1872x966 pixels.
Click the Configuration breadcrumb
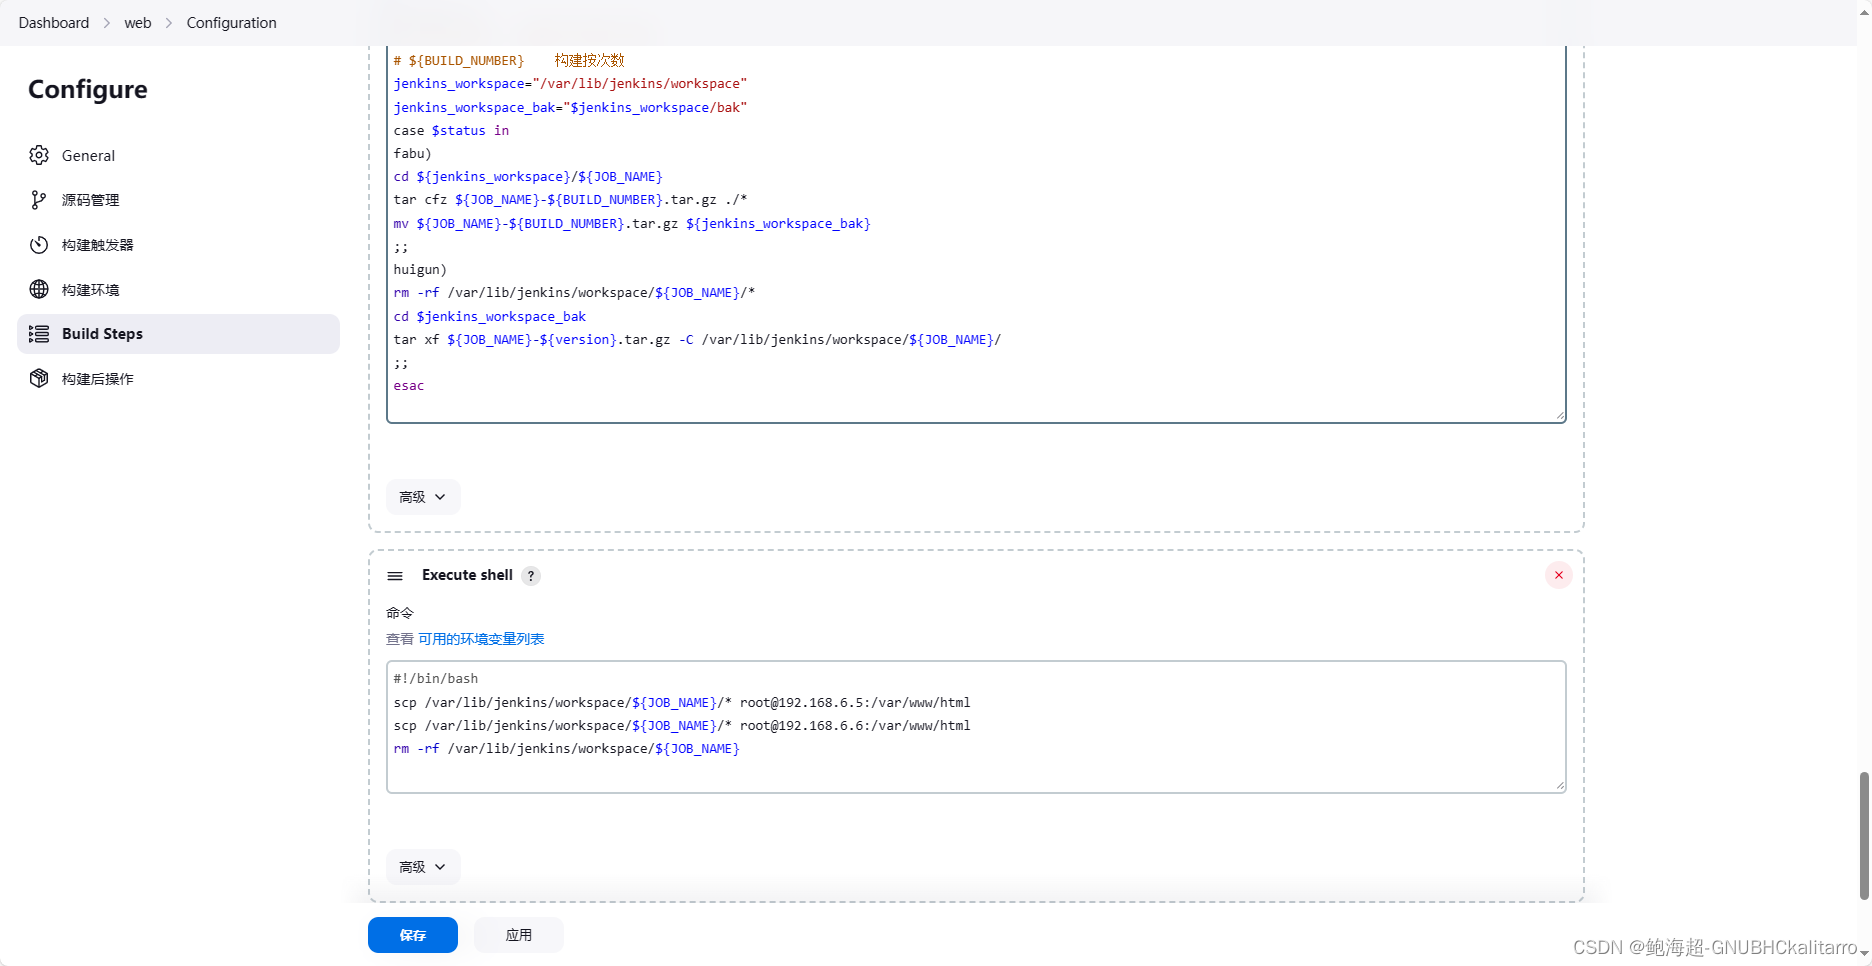pyautogui.click(x=231, y=22)
